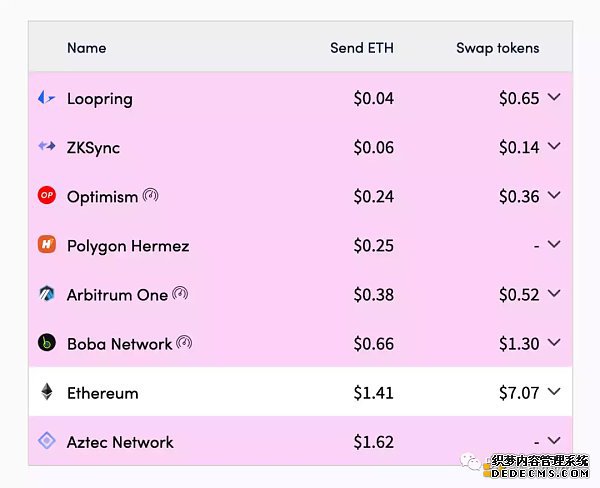Select the Boba Network name text
Viewport: 600px width, 488px height.
coord(119,344)
